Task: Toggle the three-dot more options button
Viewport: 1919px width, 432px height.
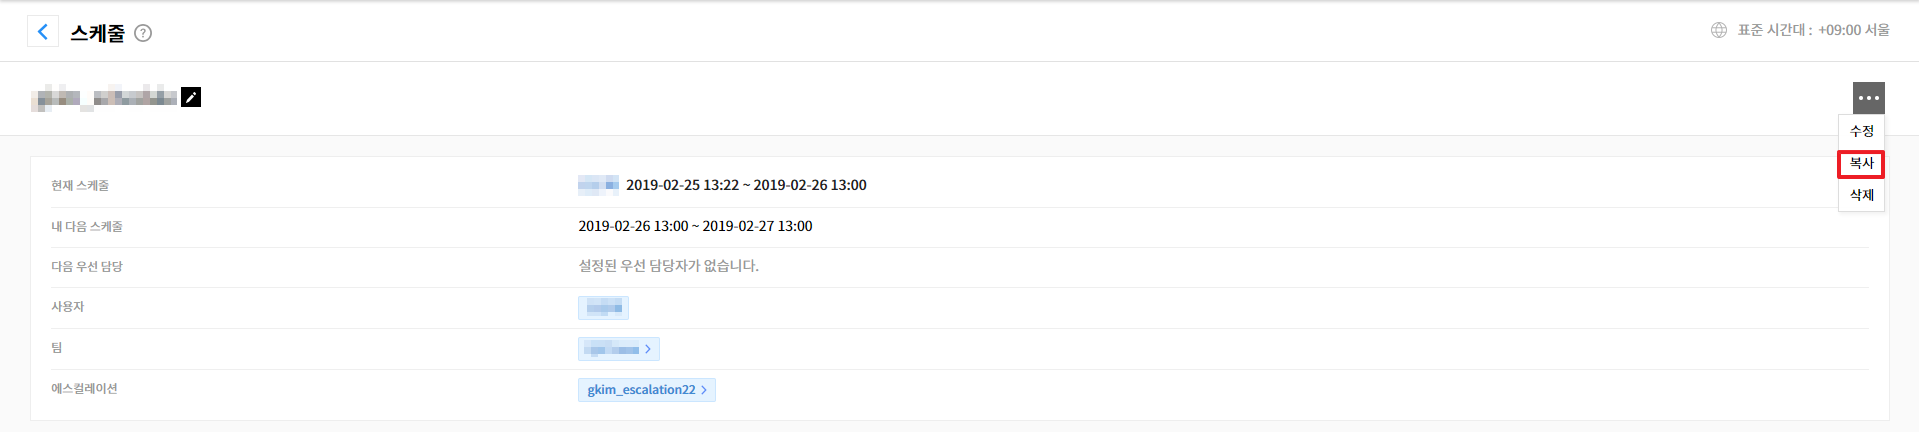Action: 1868,98
